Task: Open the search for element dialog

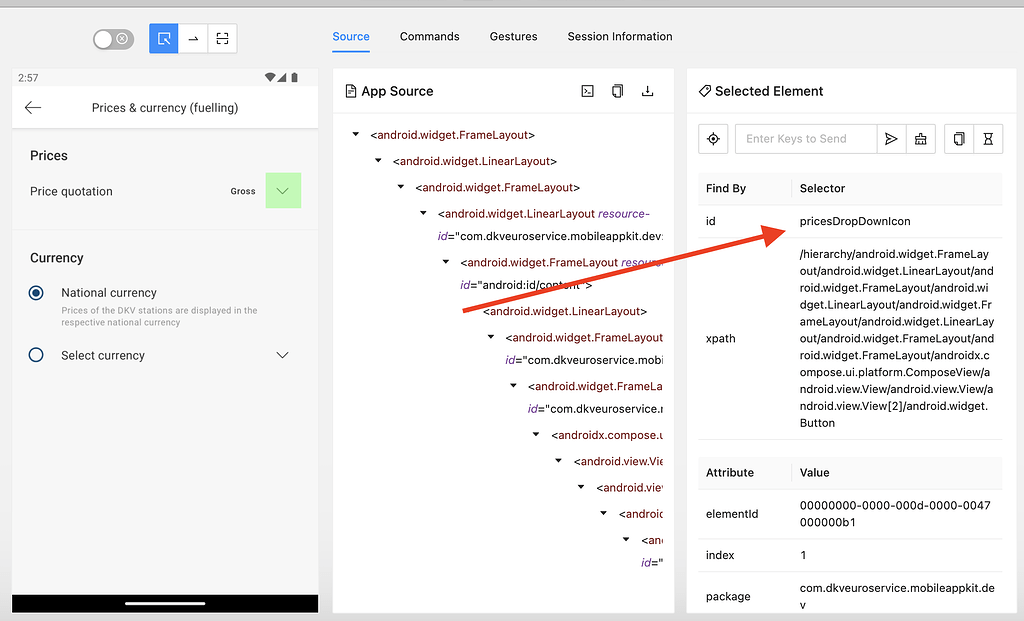Action: 587,91
